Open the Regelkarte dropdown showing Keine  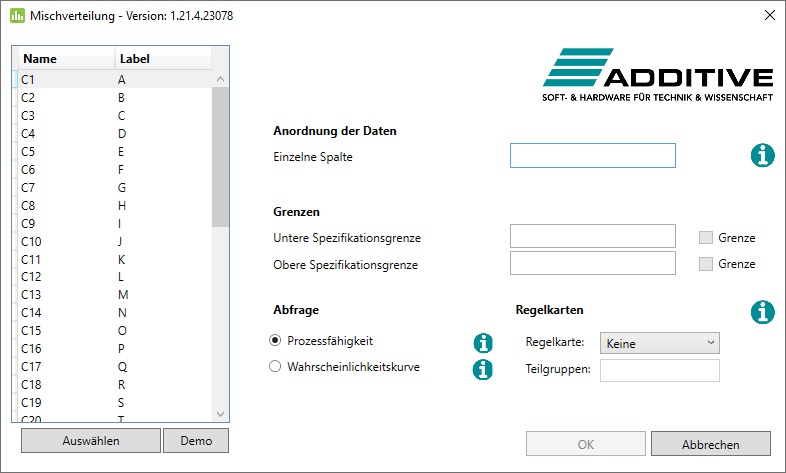tap(660, 343)
